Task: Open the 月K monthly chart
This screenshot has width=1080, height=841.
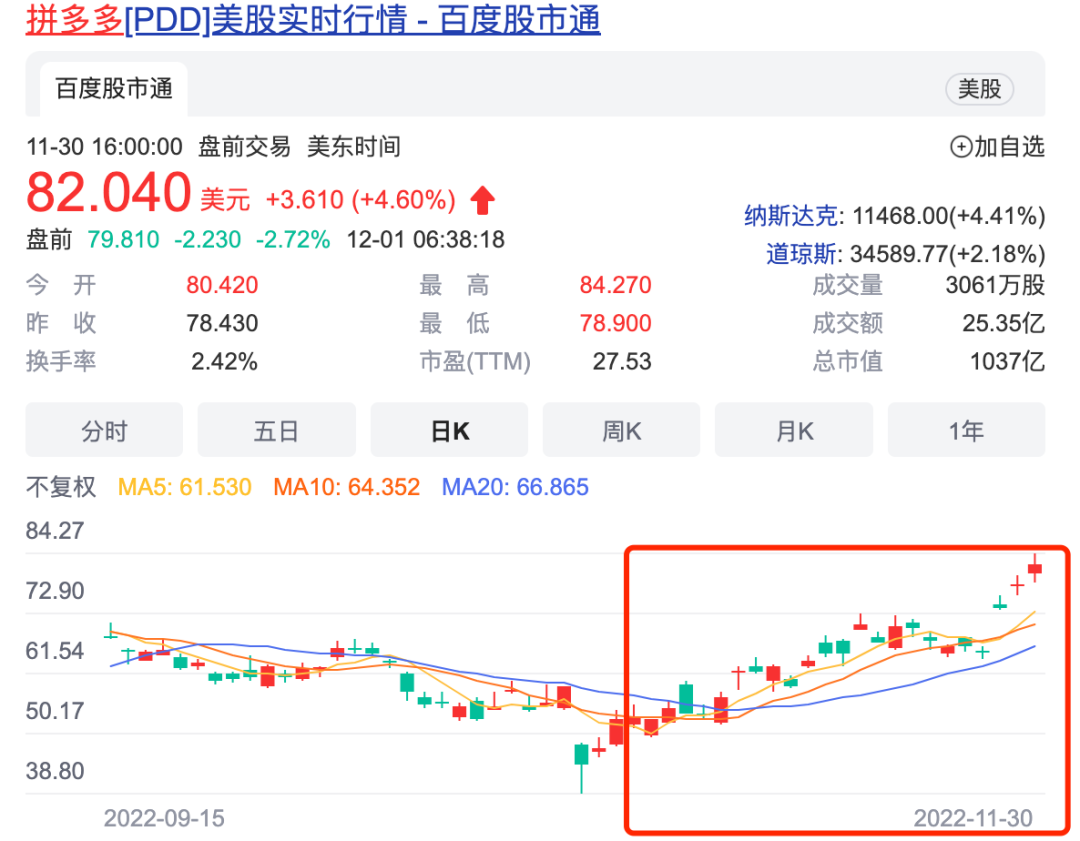Action: 793,429
